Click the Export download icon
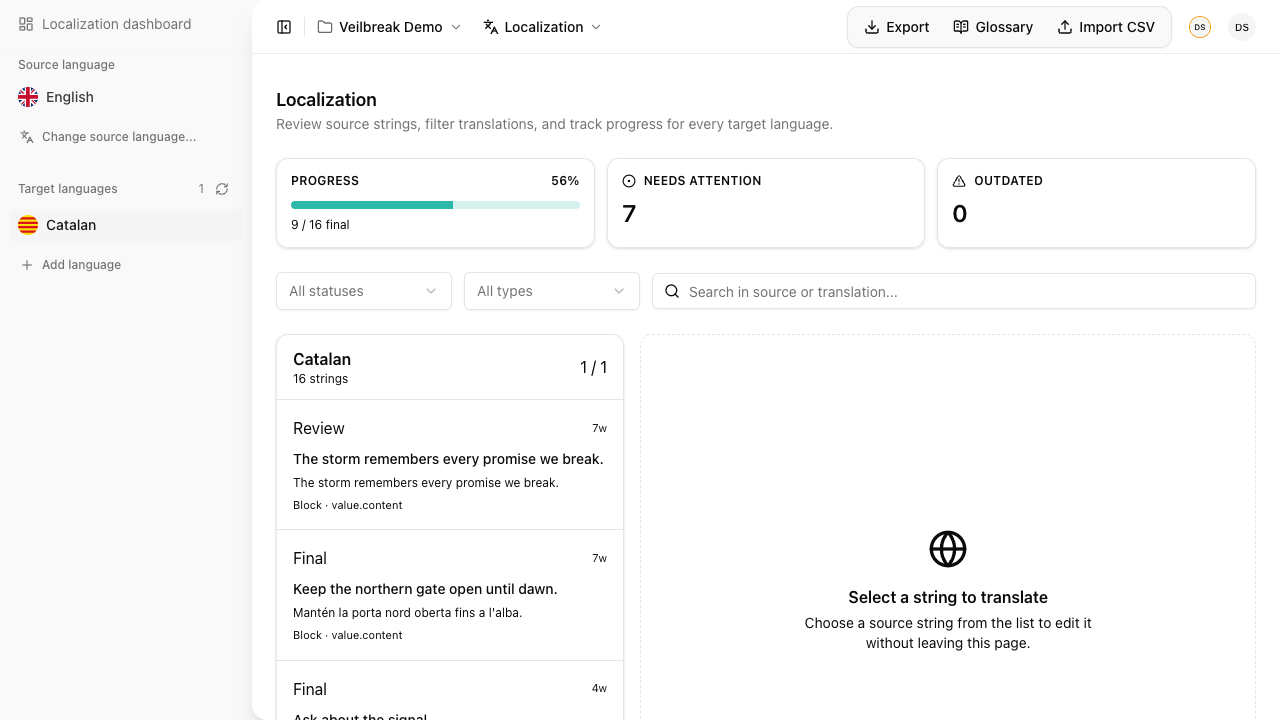 872,27
